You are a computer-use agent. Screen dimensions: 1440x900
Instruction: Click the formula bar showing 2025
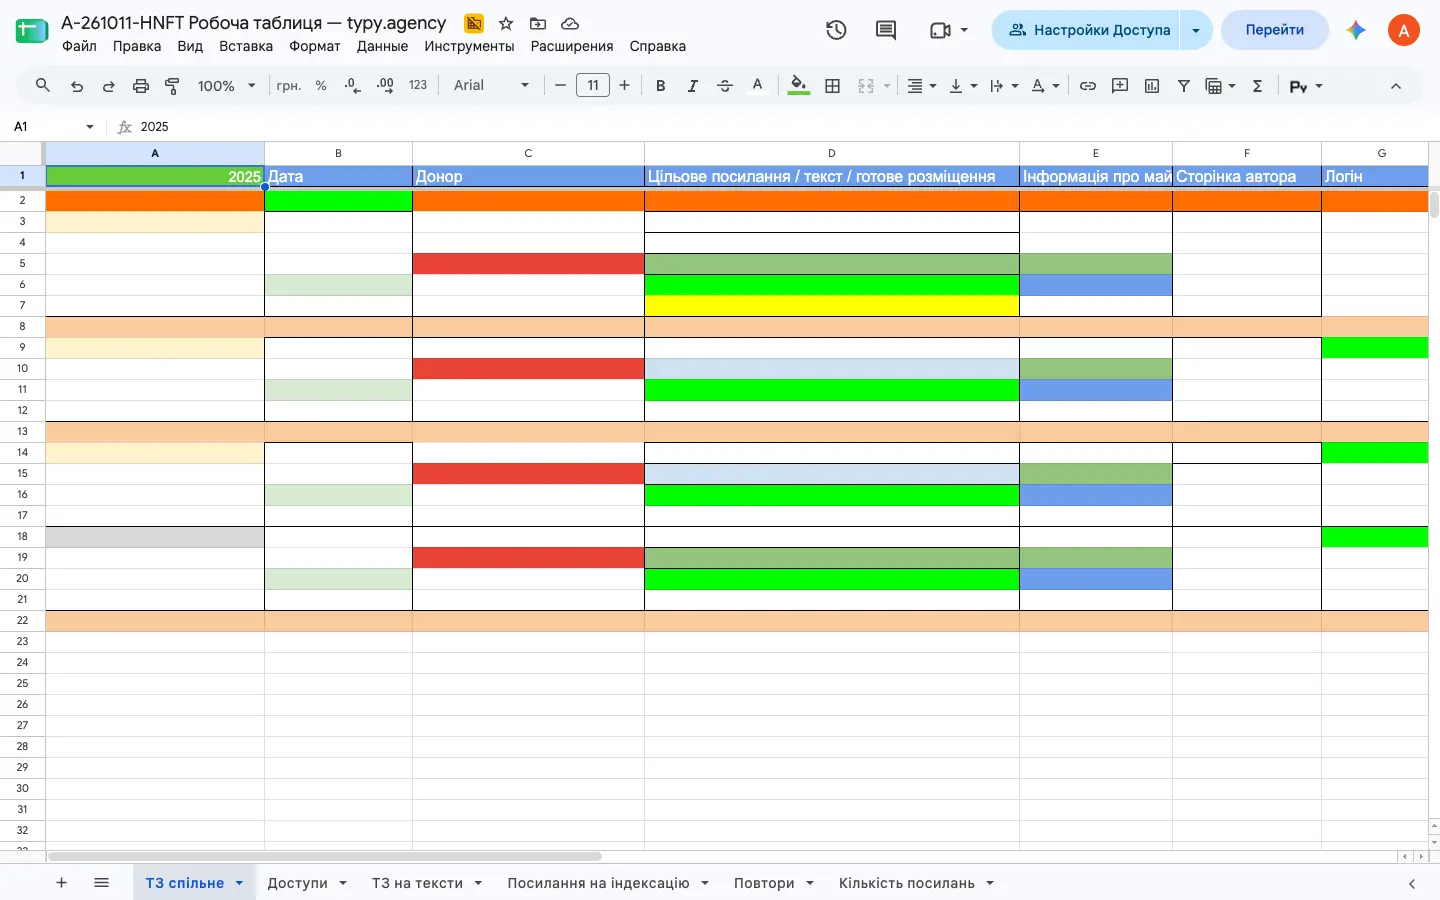tap(780, 127)
